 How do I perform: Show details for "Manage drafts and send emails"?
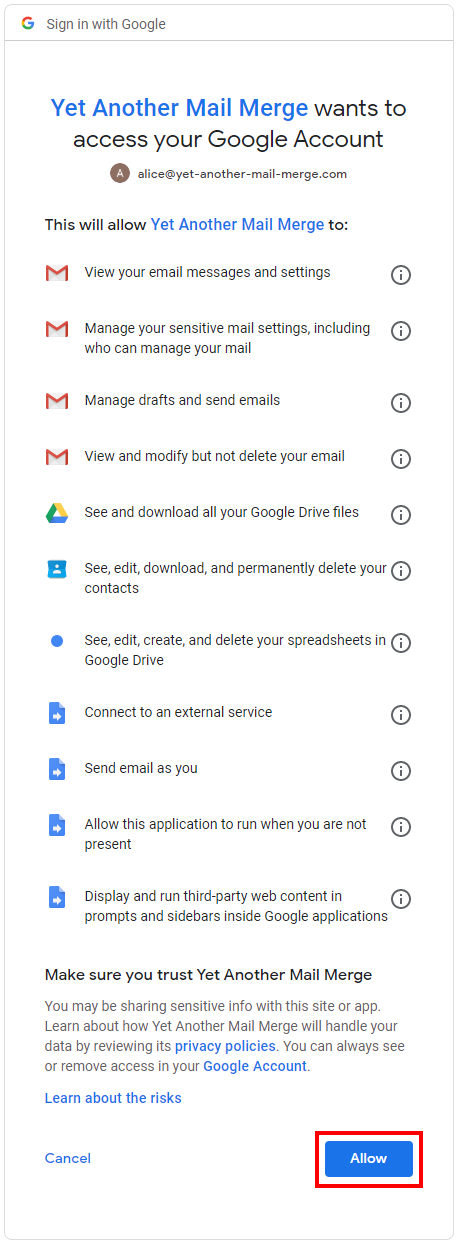point(401,403)
